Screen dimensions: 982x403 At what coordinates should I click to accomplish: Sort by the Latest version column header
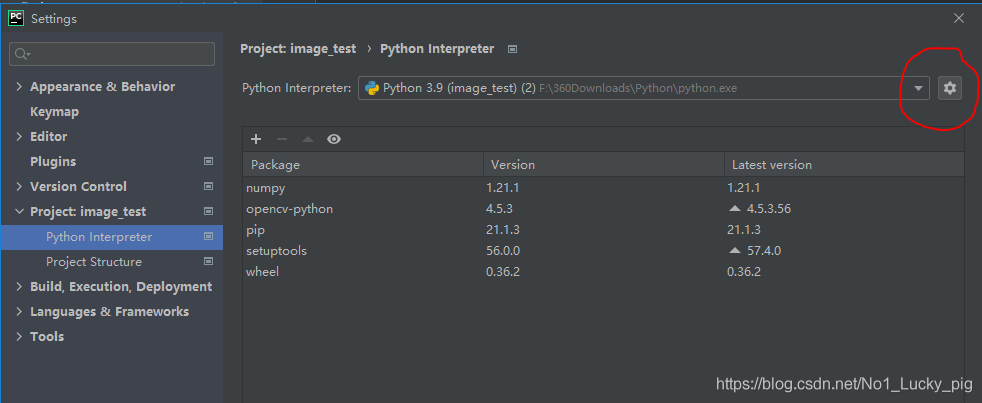(x=844, y=165)
